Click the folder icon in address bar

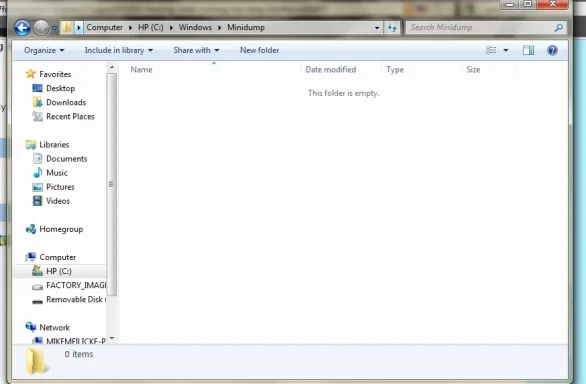(x=67, y=27)
